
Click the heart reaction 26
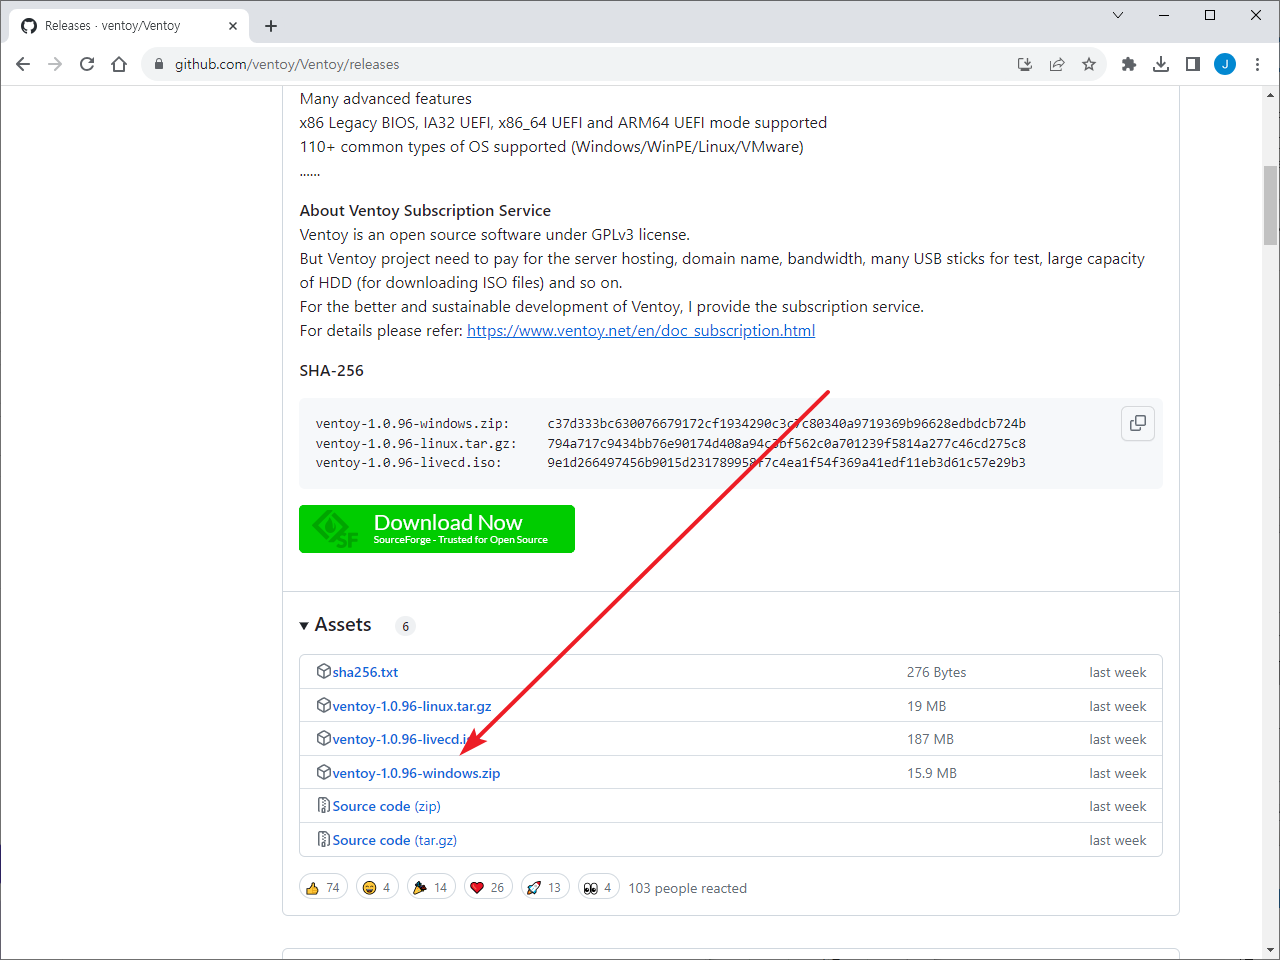coord(488,888)
